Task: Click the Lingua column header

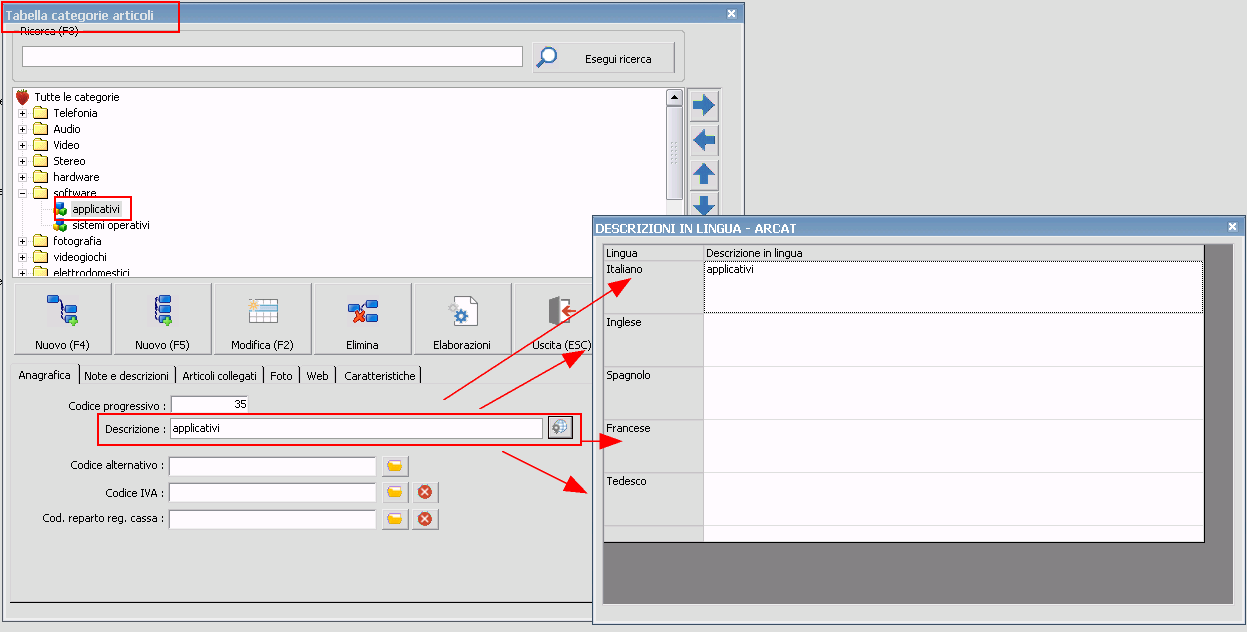Action: [x=654, y=253]
